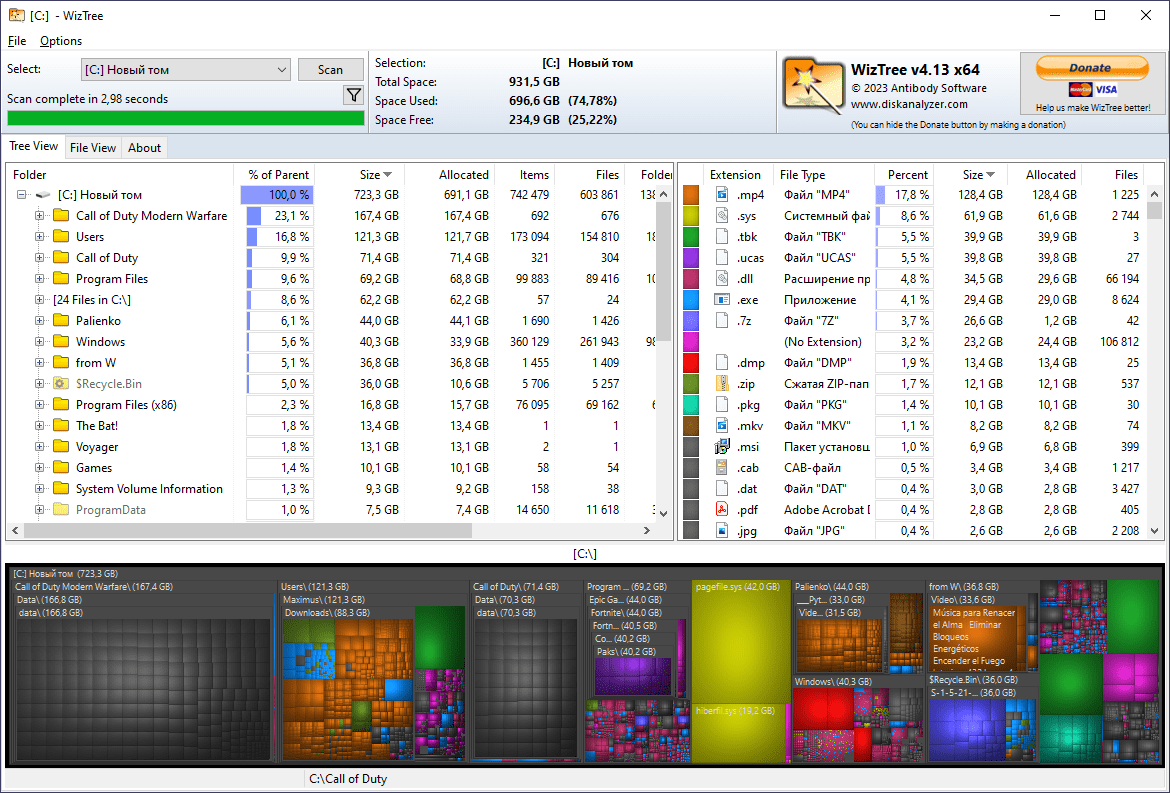Expand the Windows folder node

[x=39, y=342]
